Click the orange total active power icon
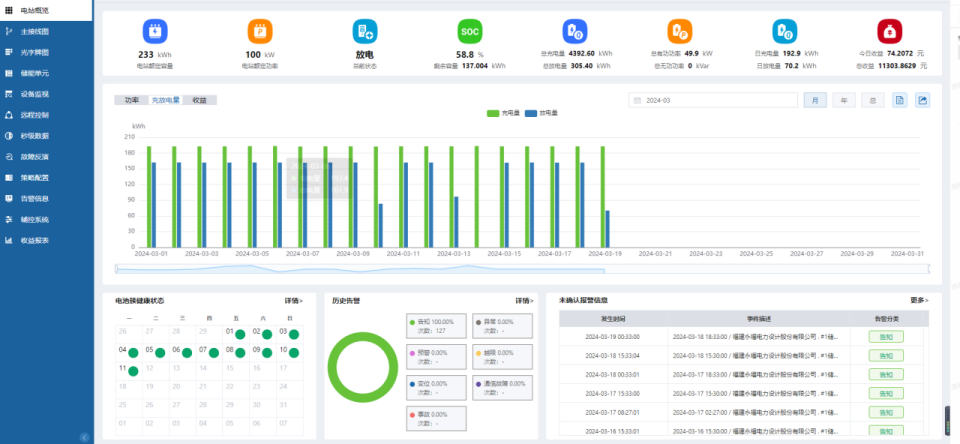This screenshot has width=960, height=444. 680,31
